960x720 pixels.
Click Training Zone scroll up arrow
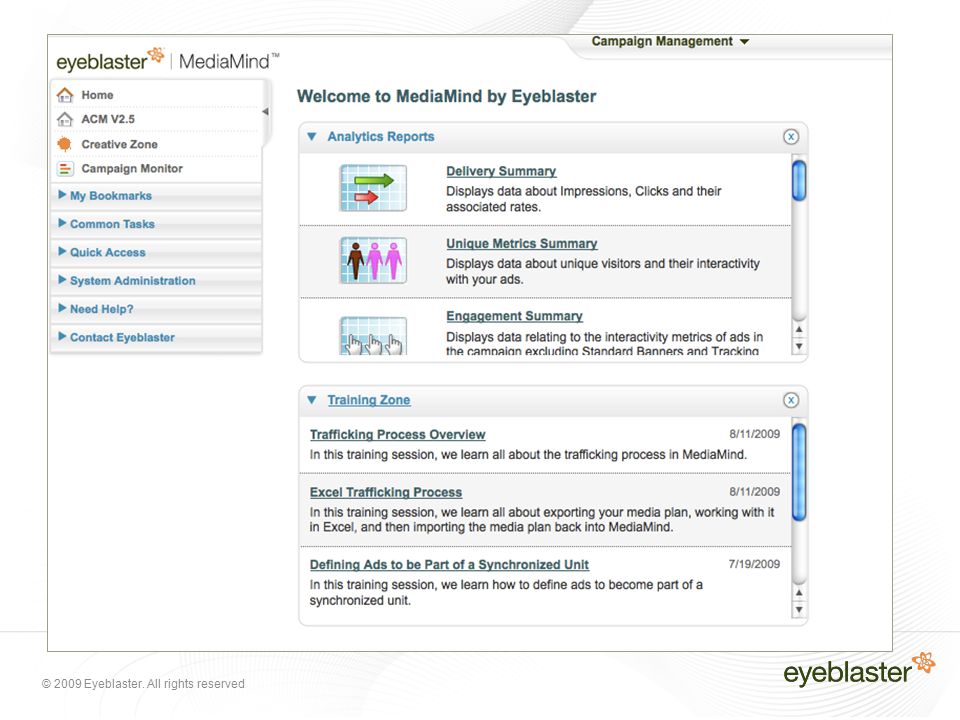pos(798,593)
